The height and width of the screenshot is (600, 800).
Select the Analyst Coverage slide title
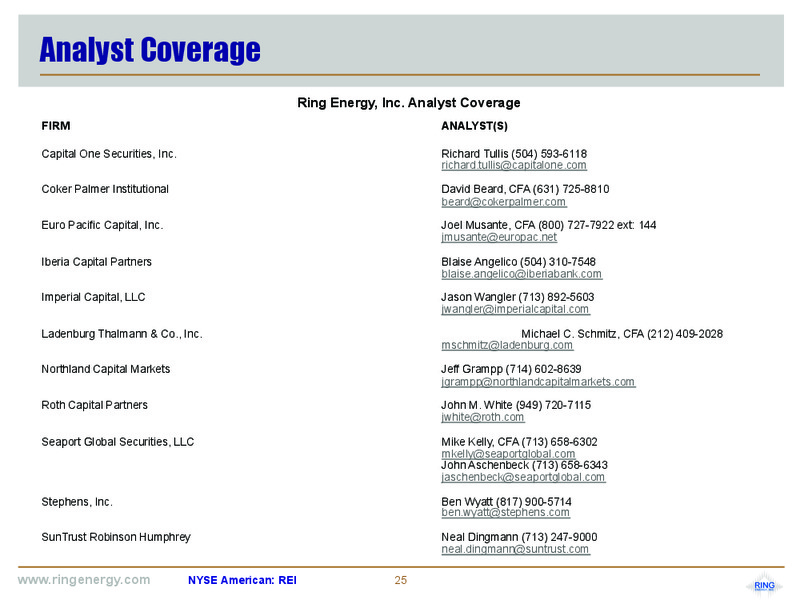coord(150,50)
